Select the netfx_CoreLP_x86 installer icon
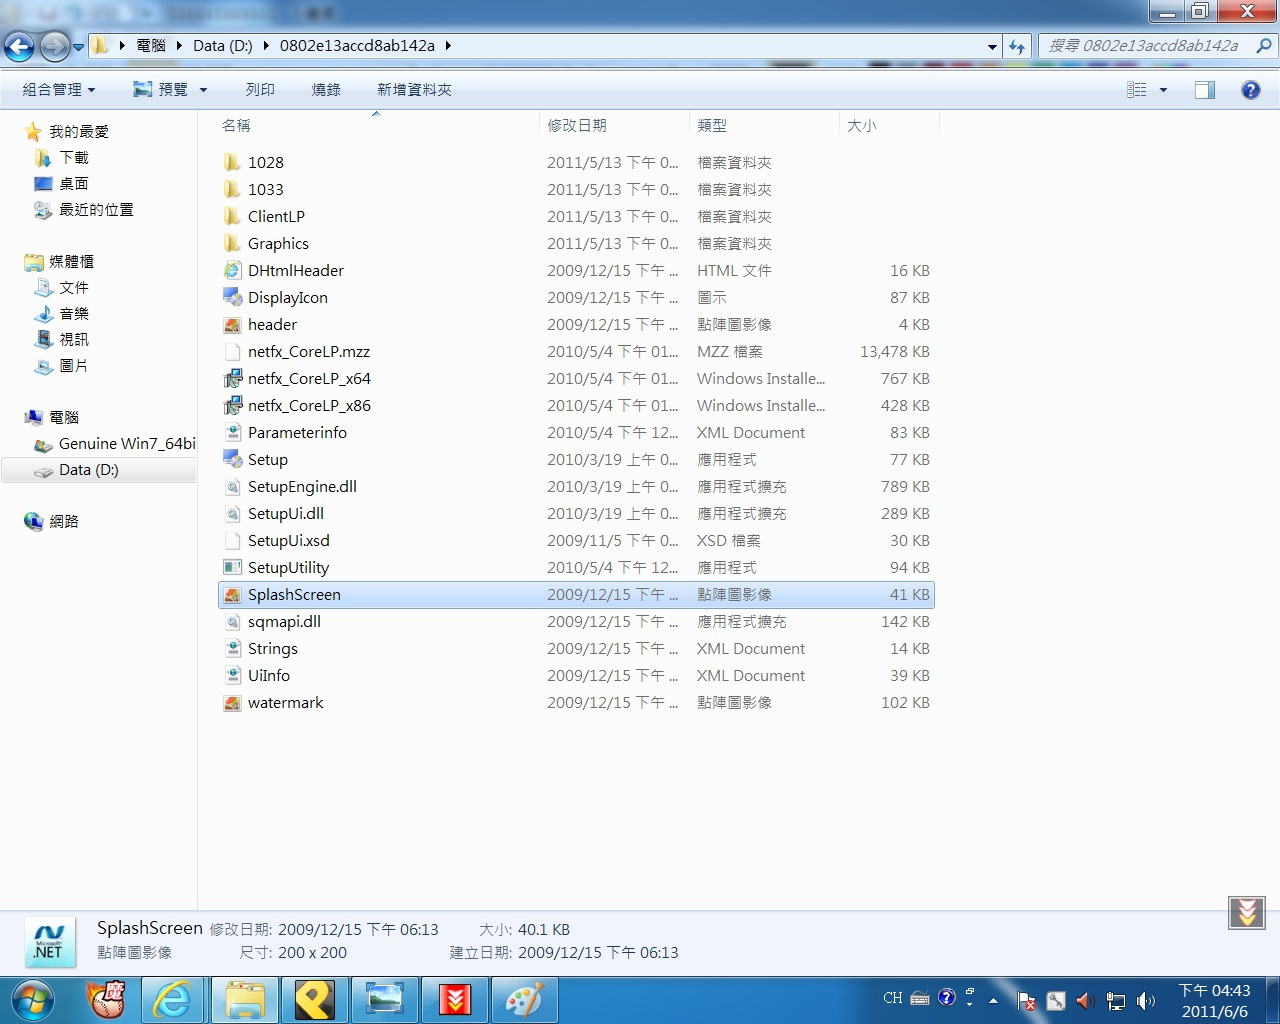The height and width of the screenshot is (1024, 1280). click(x=232, y=405)
